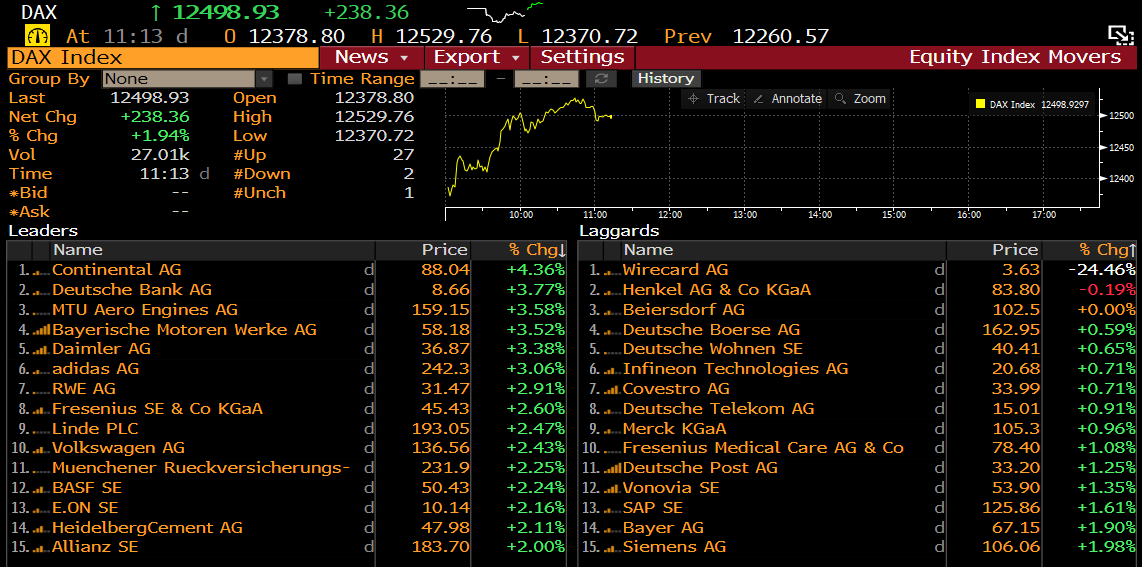Open the Group By dropdown
1142x567 pixels.
(264, 79)
